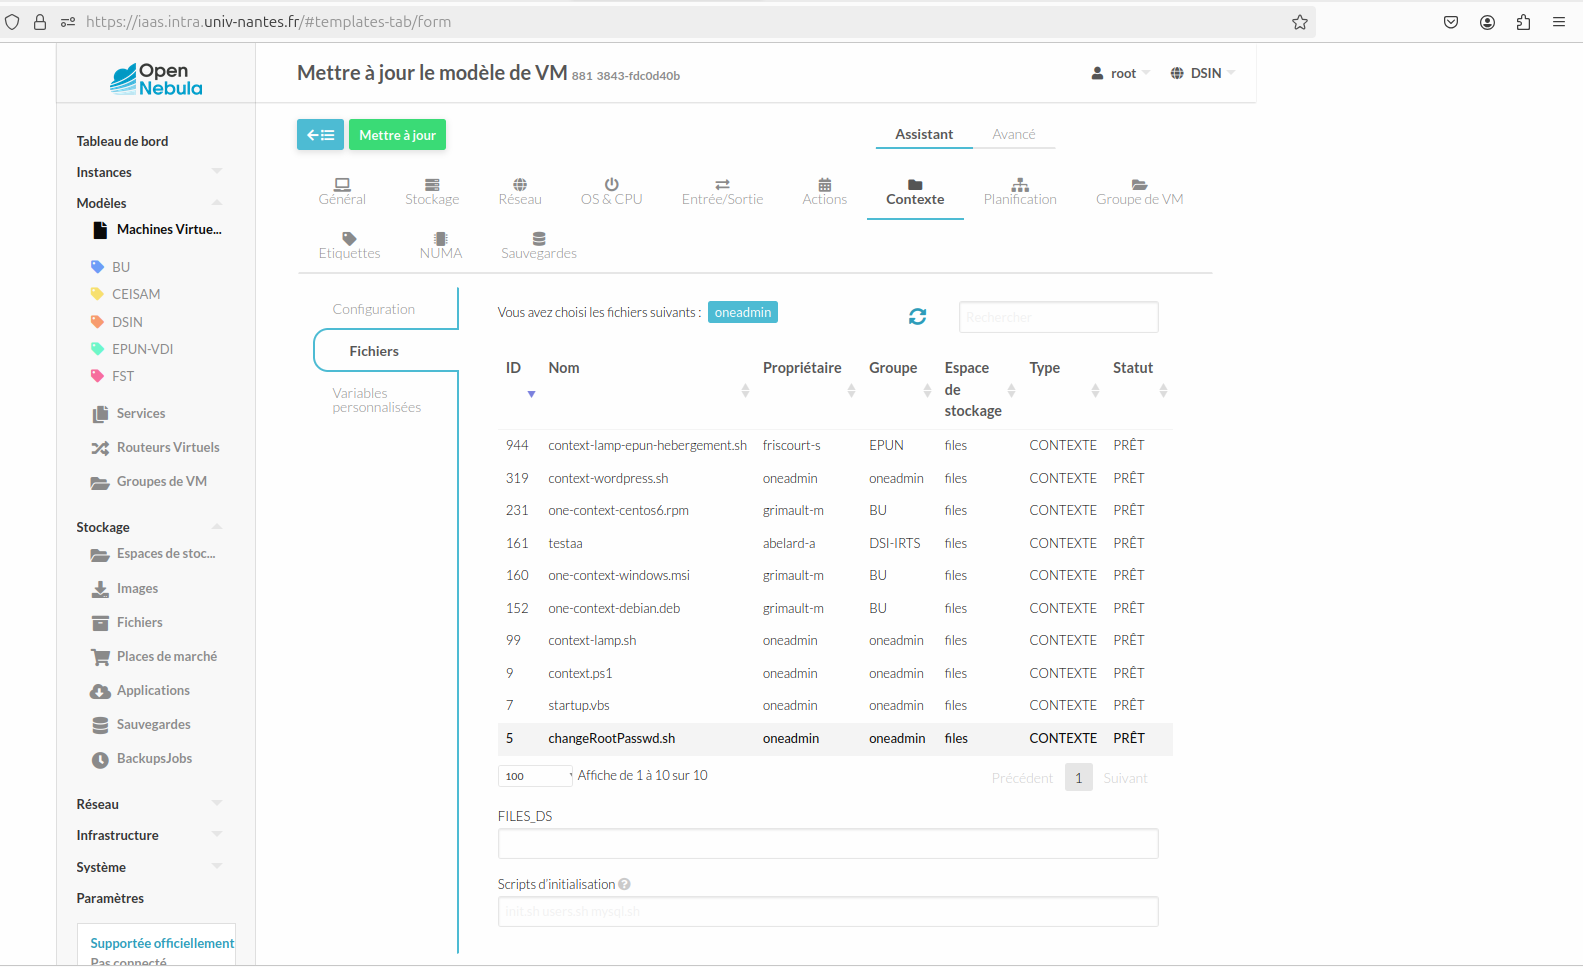Open Variables personnalisées side tab
The image size is (1583, 967).
(377, 400)
